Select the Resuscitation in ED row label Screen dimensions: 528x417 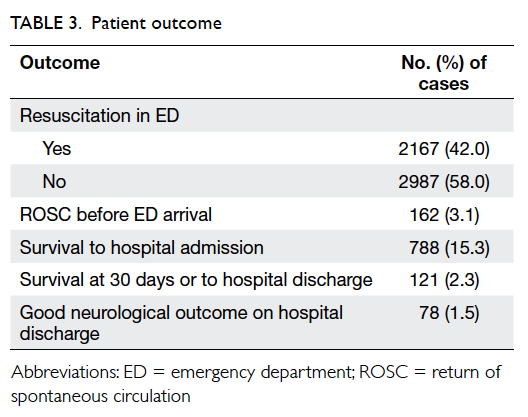coord(99,116)
